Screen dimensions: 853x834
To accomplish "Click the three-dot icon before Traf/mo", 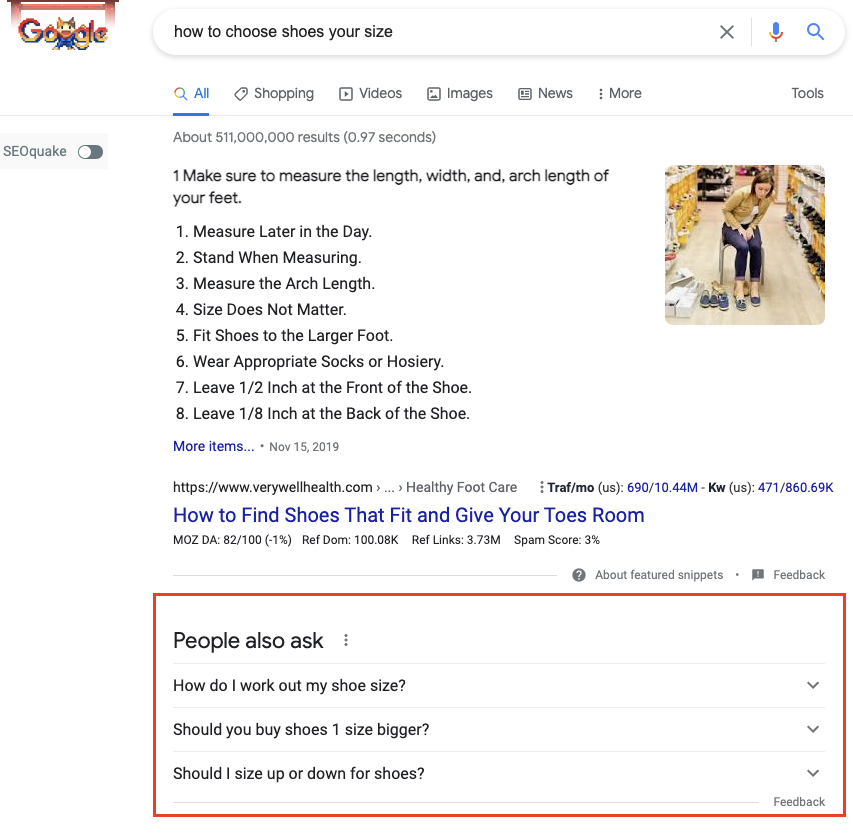I will (541, 487).
